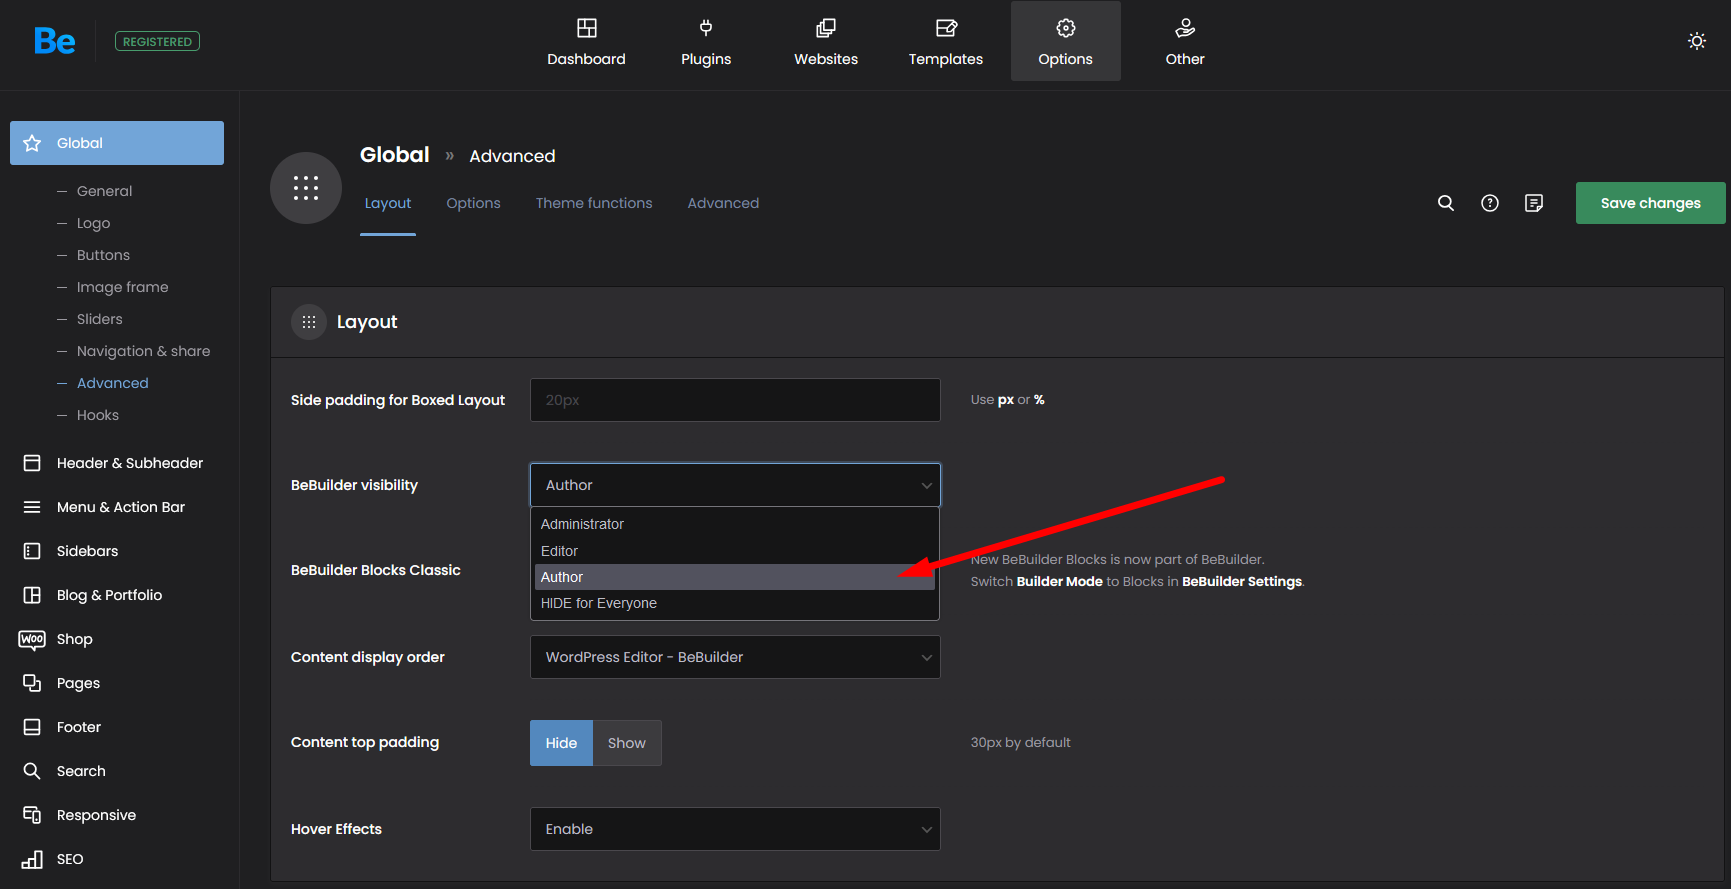Open Menu & Action Bar section label

point(121,507)
